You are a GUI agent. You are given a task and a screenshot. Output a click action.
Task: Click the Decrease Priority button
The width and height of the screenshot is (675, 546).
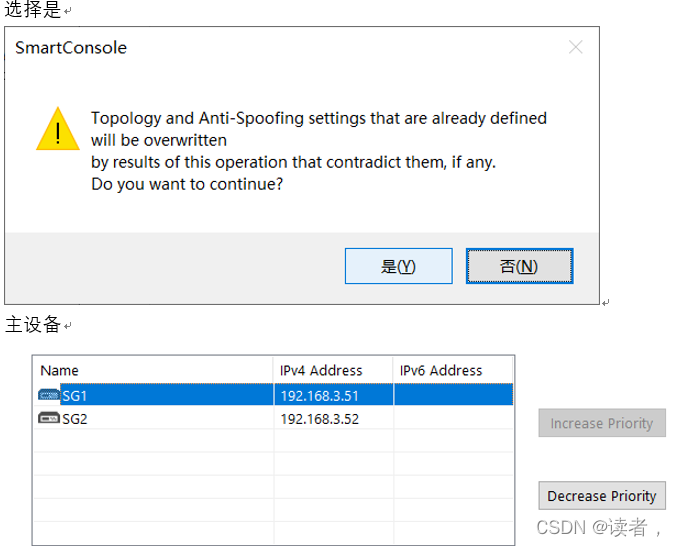coord(602,496)
